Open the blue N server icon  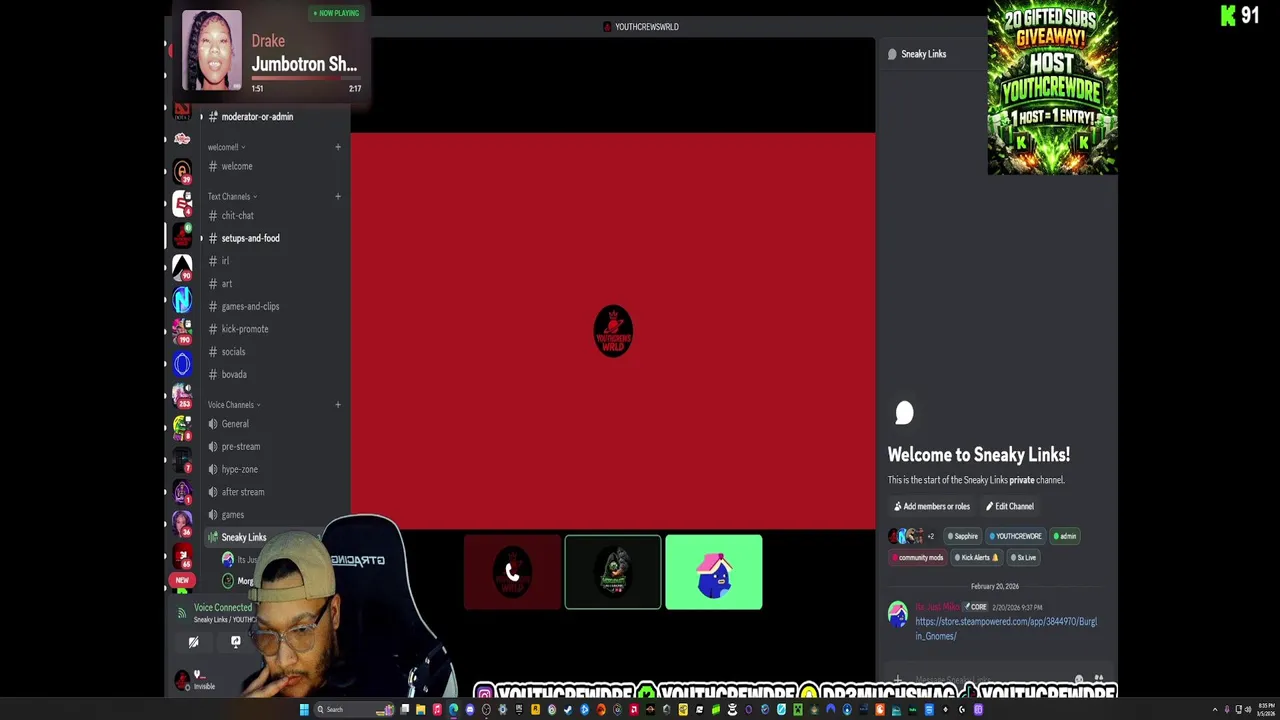[x=182, y=299]
